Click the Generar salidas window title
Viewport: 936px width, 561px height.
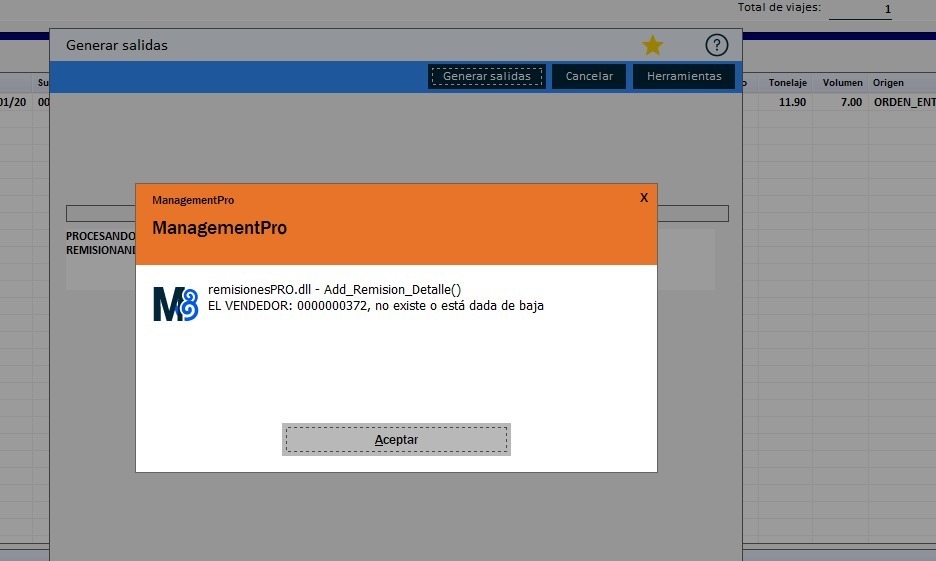click(x=117, y=45)
